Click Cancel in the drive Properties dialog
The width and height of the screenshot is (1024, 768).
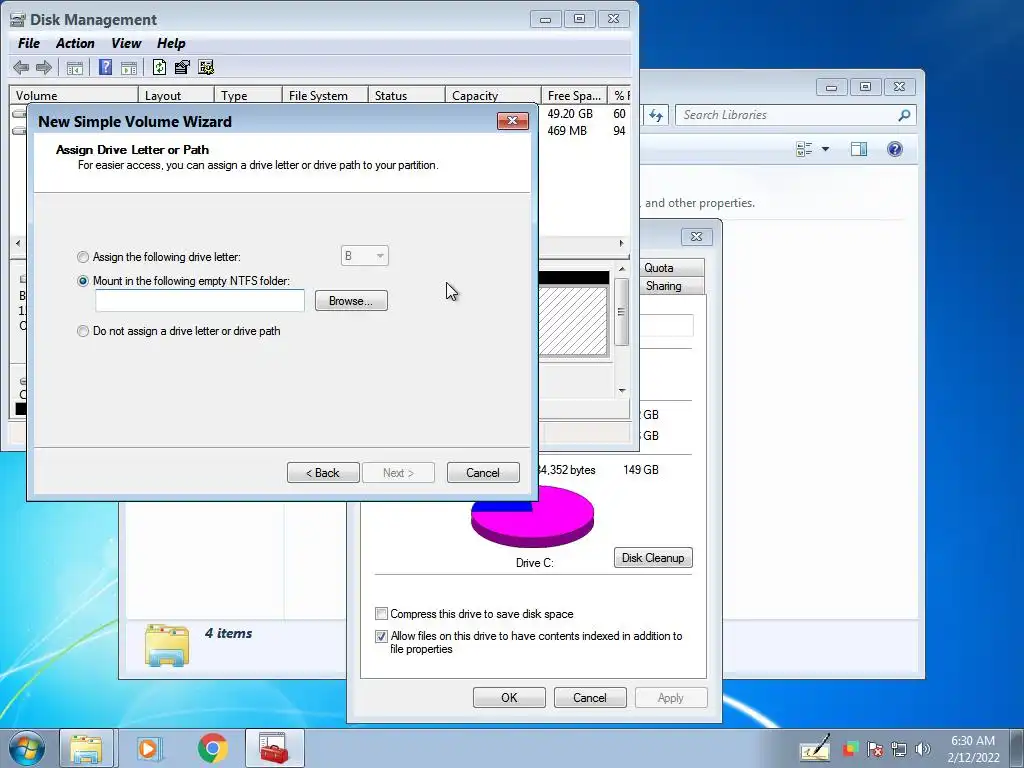click(590, 697)
